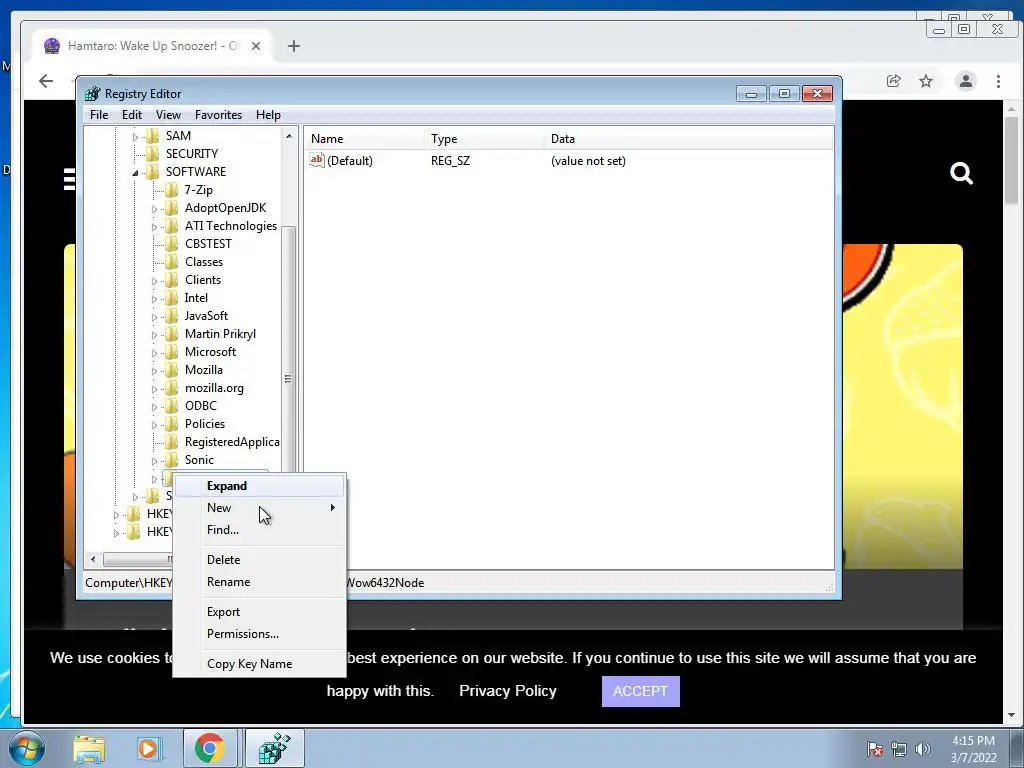The image size is (1024, 768).
Task: Expand the AdoptOpenJDK key
Action: pos(154,209)
